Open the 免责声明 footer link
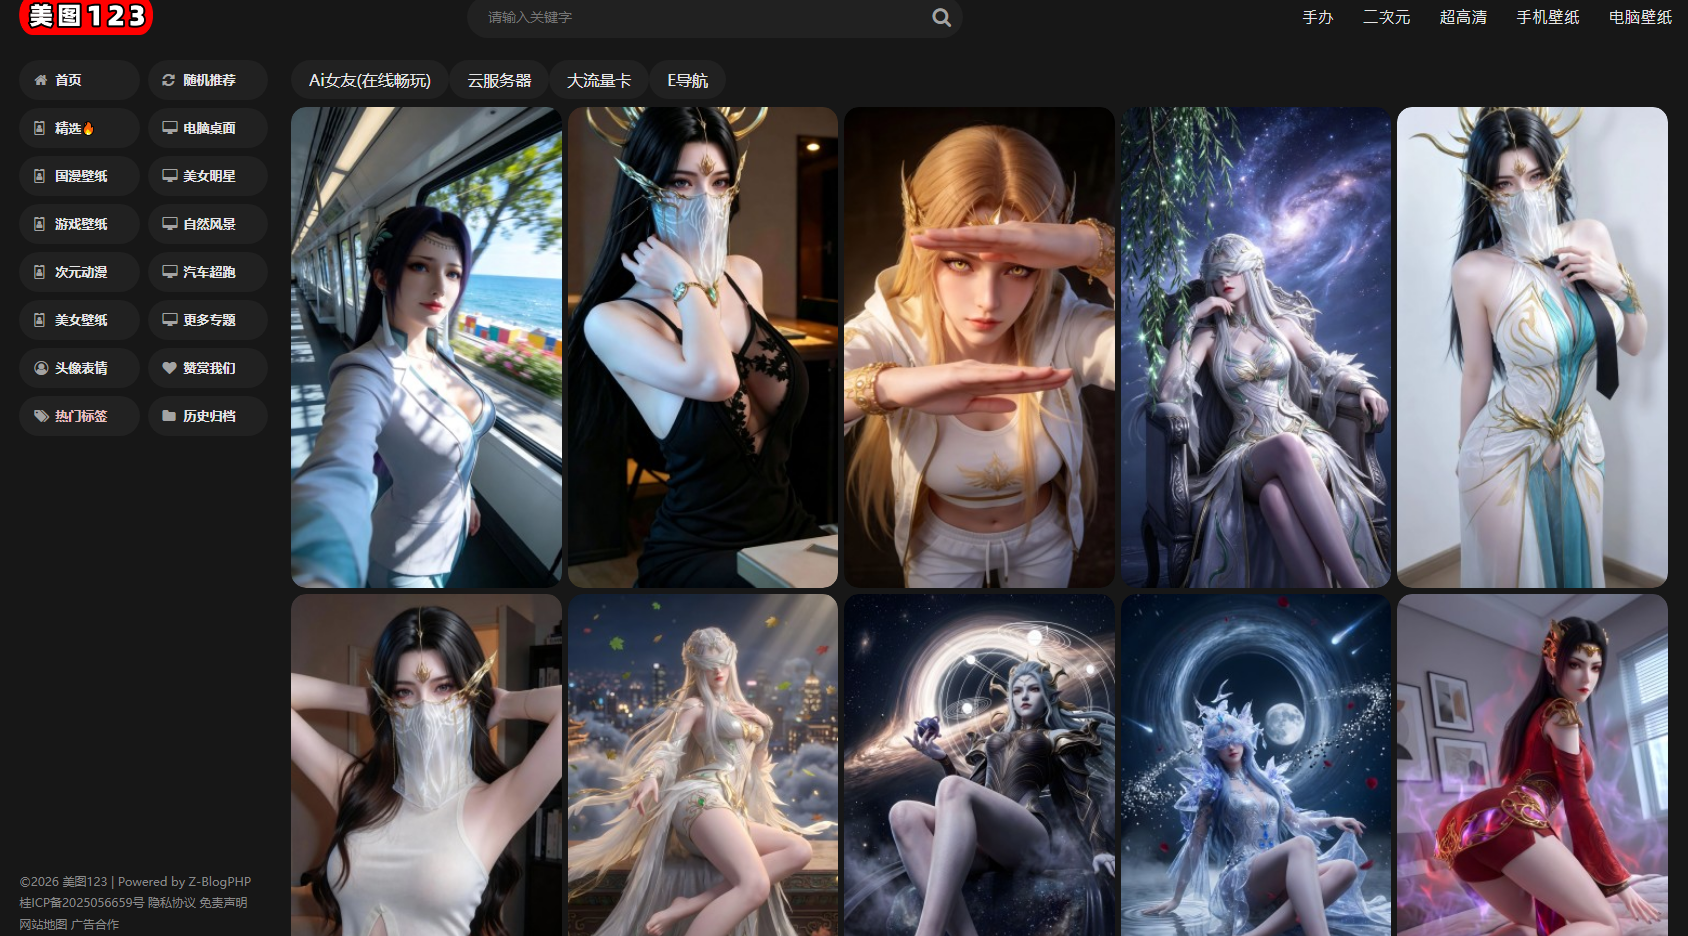 tap(223, 903)
